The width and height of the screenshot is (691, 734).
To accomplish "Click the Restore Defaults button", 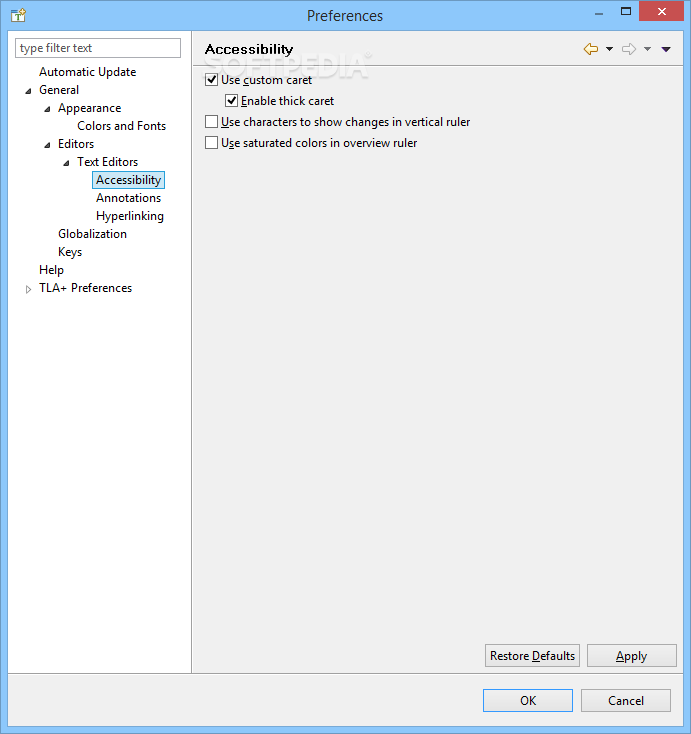I will [532, 655].
